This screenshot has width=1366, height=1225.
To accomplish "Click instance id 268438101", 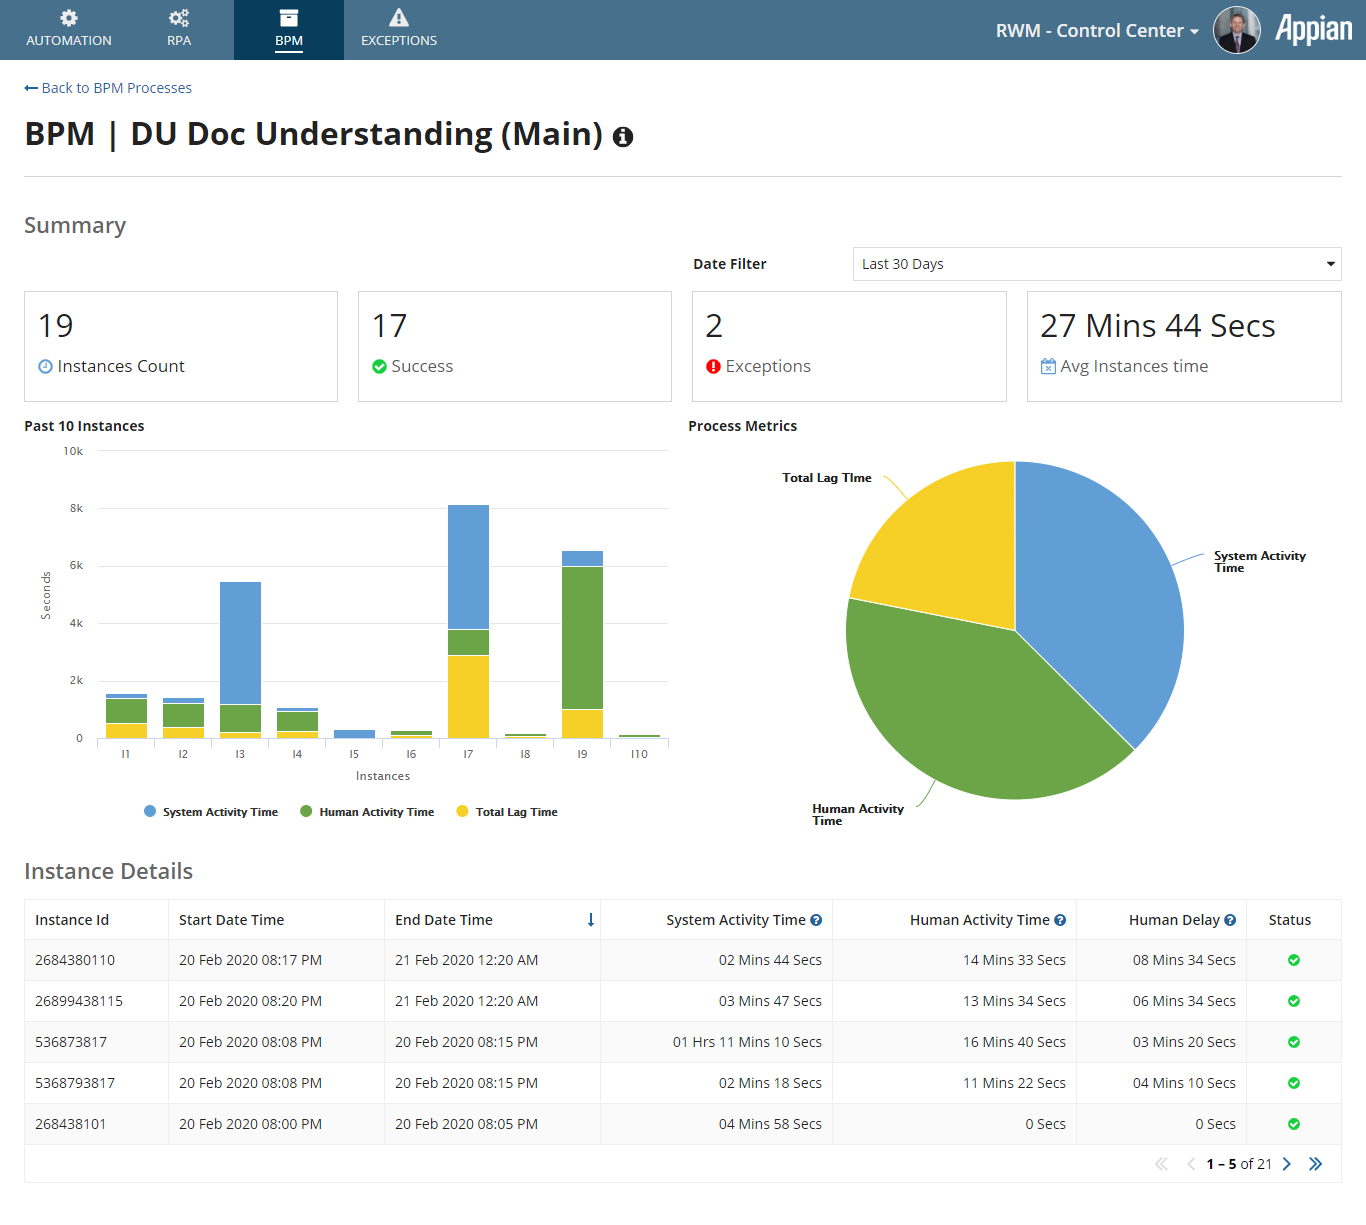I will click(70, 1124).
